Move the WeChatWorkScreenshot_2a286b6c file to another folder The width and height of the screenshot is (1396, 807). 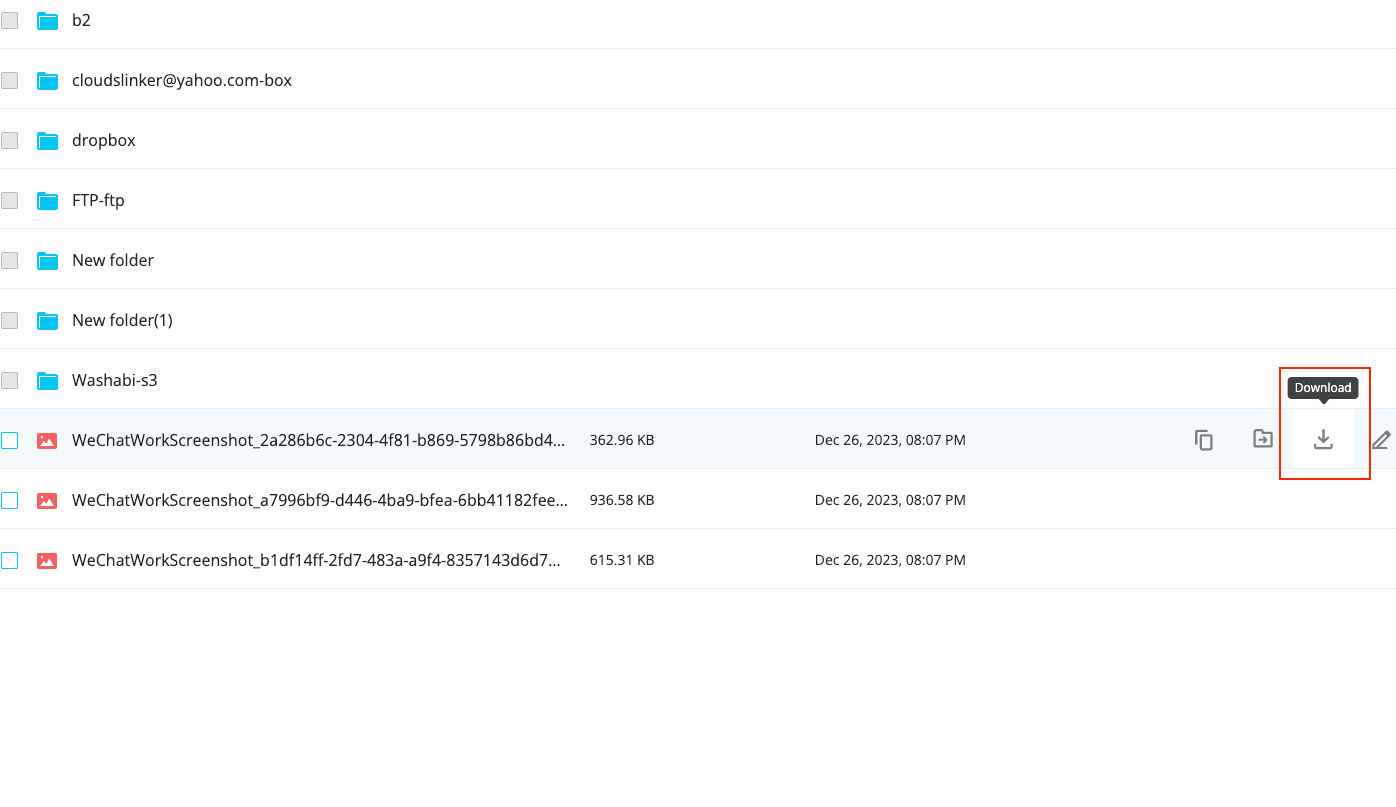[x=1262, y=440]
